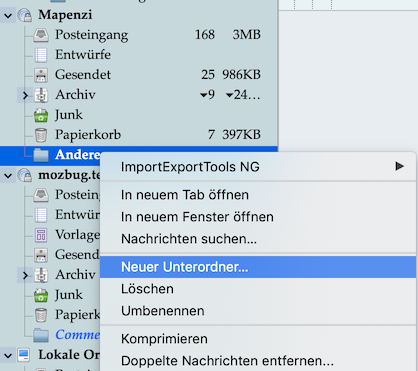Select the Vorlagen templates icon

click(x=41, y=235)
